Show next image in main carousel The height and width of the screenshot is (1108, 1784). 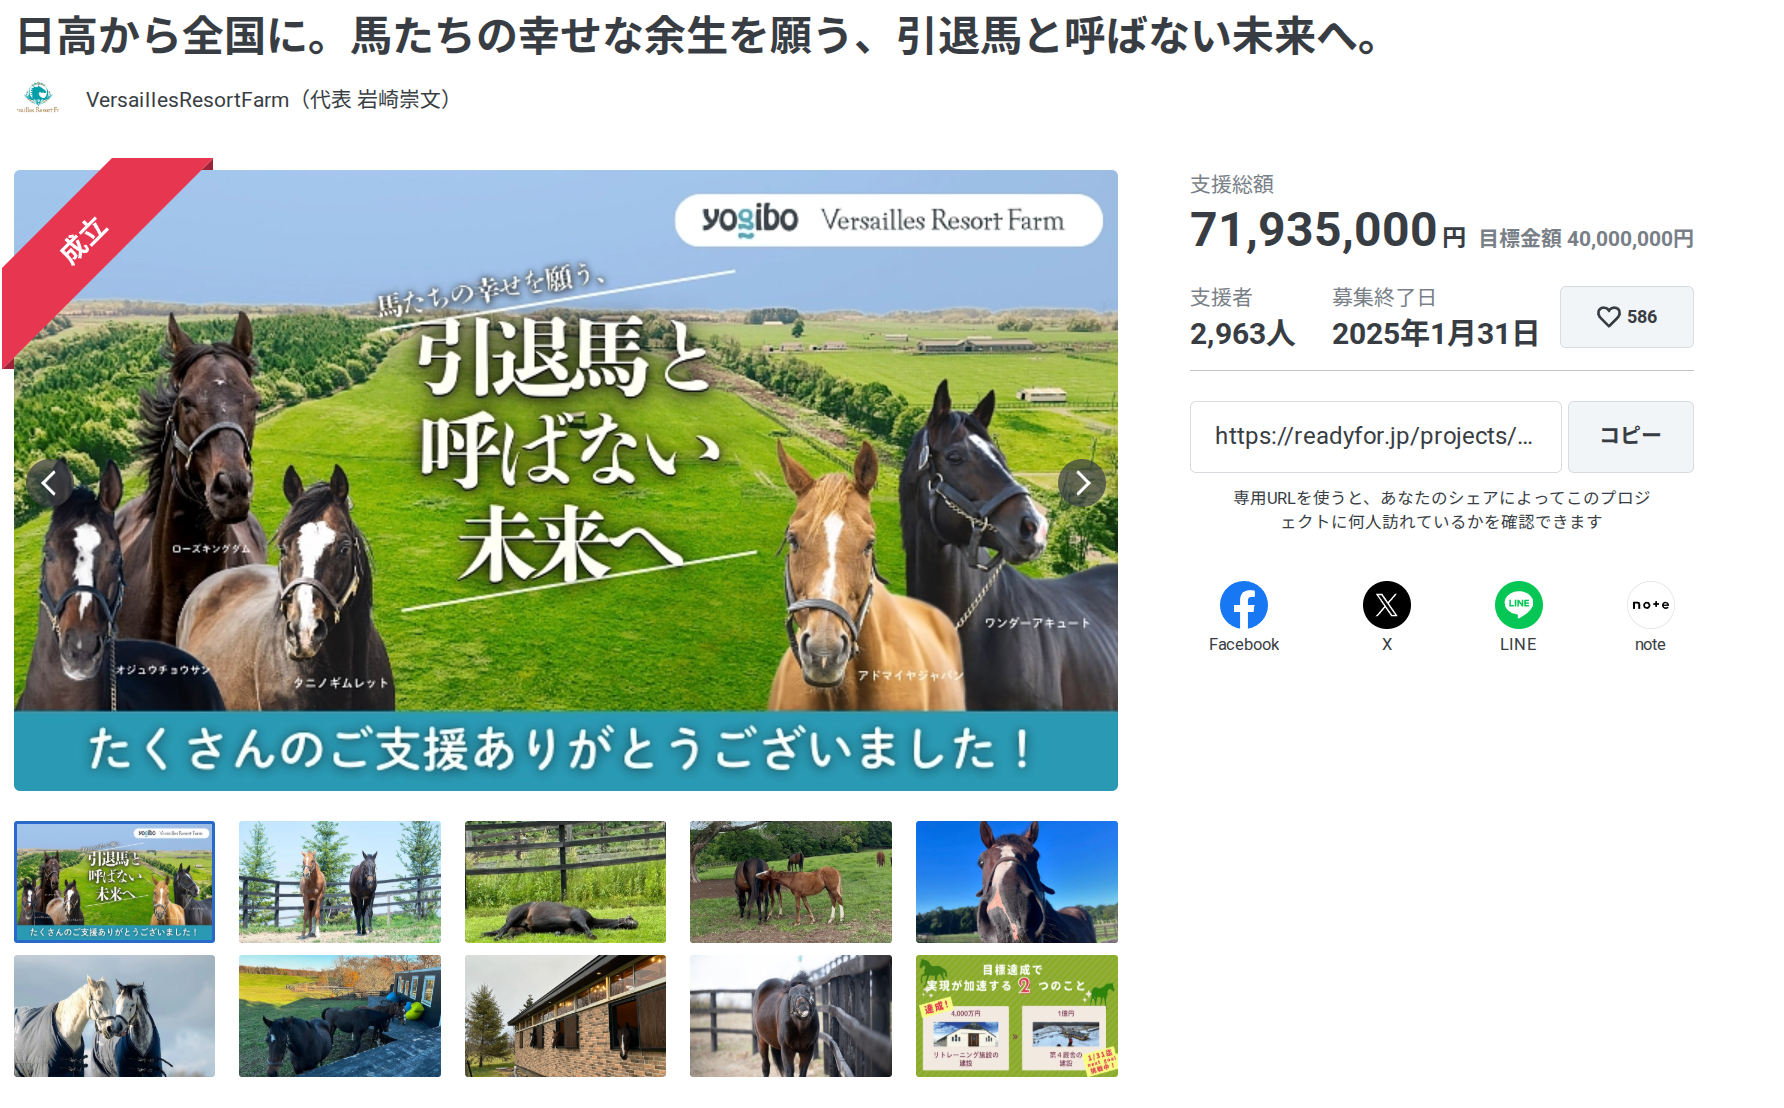[x=1082, y=485]
